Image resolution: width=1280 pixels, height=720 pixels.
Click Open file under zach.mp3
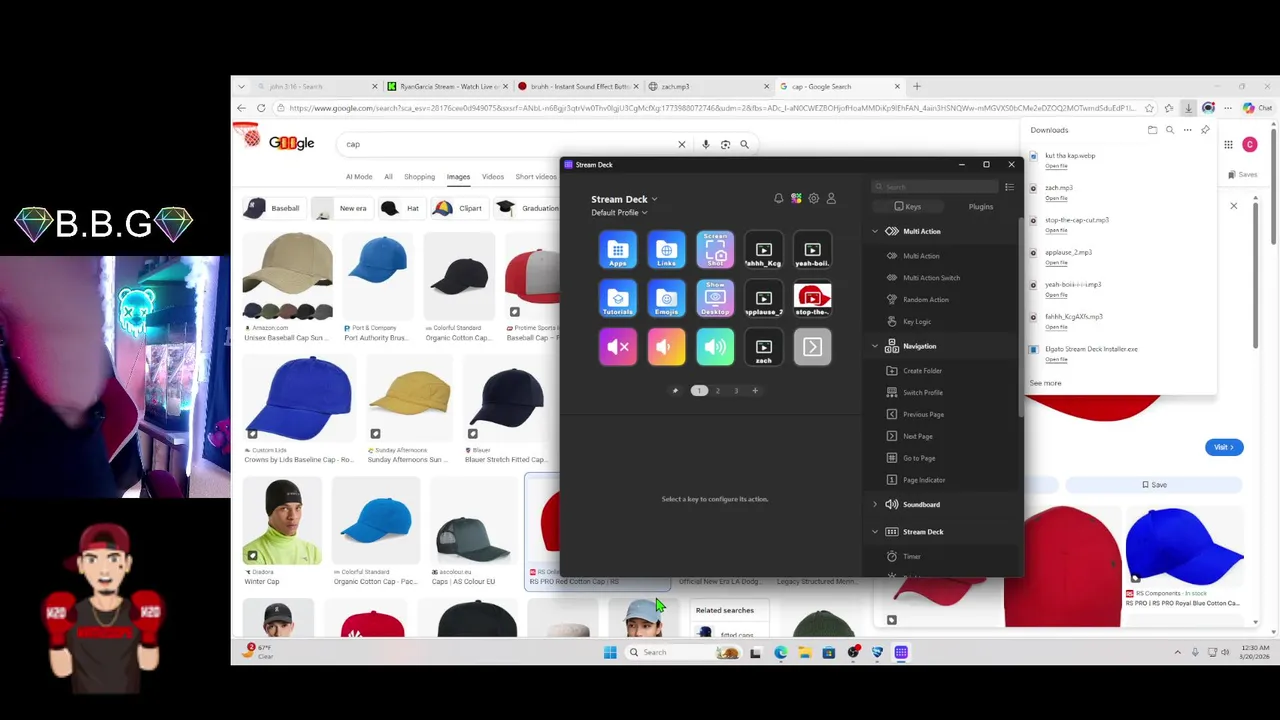click(x=1056, y=198)
